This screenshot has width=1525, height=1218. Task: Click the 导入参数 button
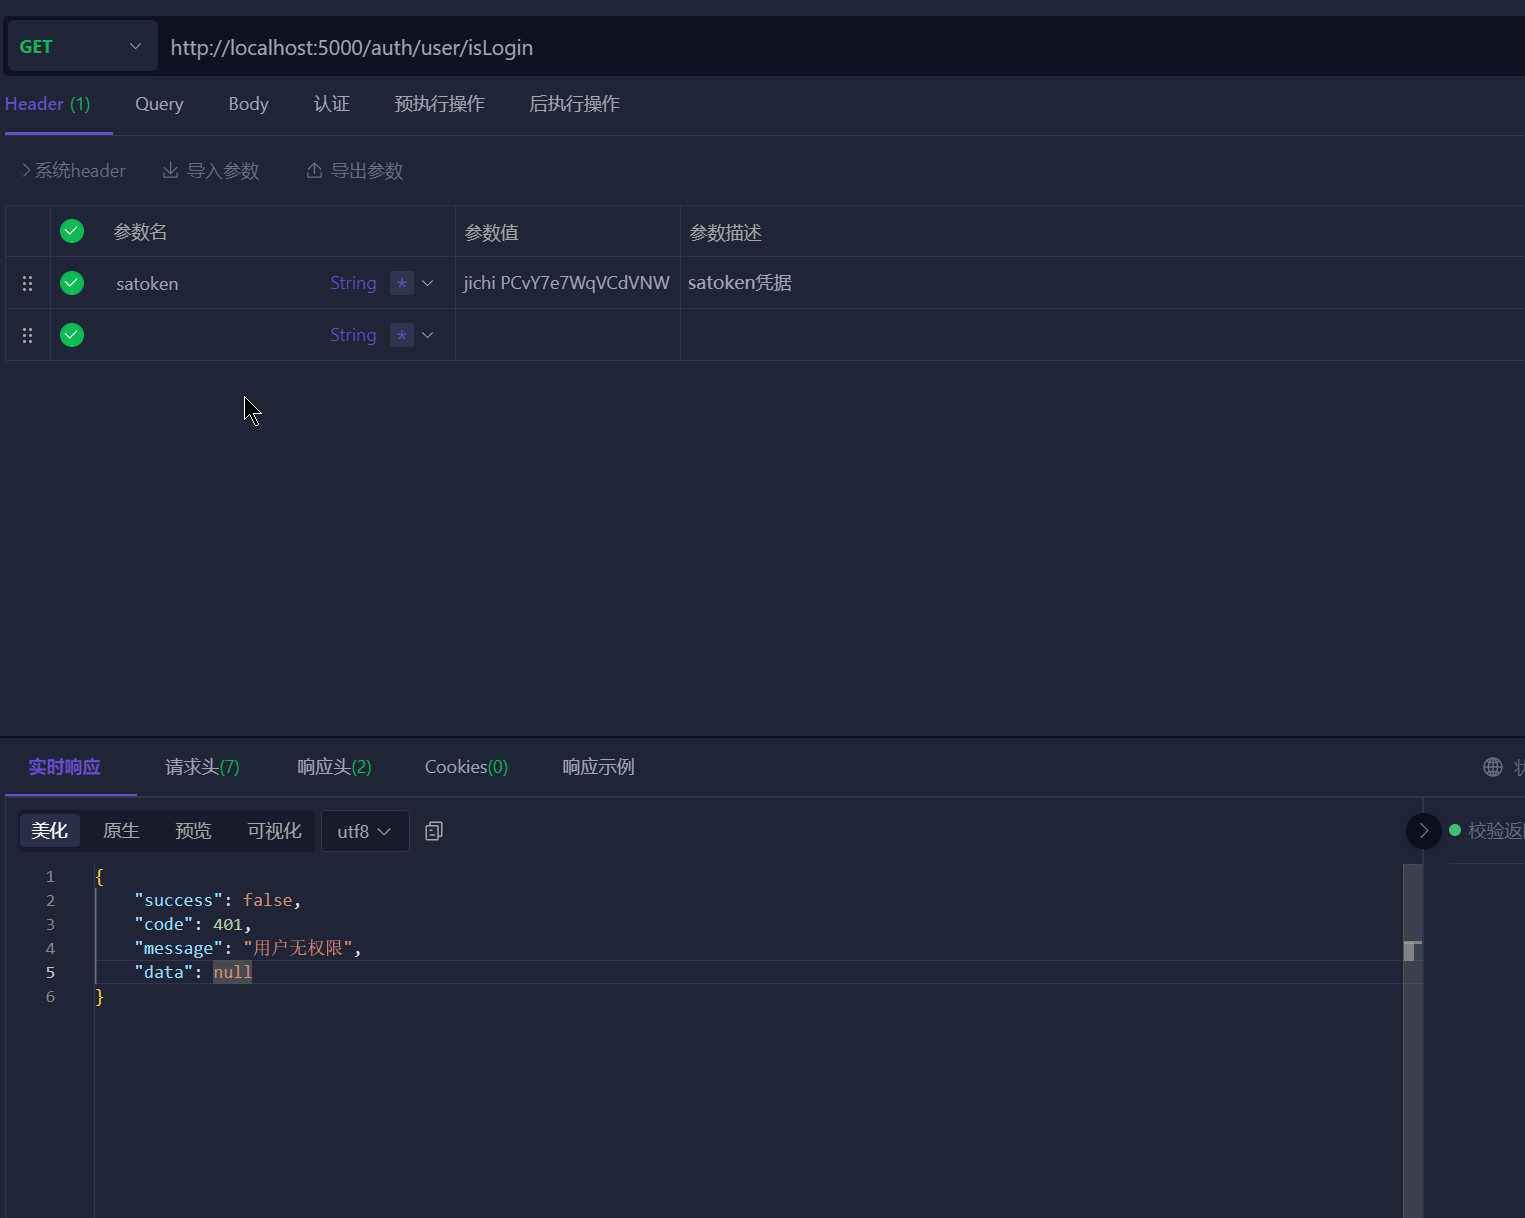[211, 171]
